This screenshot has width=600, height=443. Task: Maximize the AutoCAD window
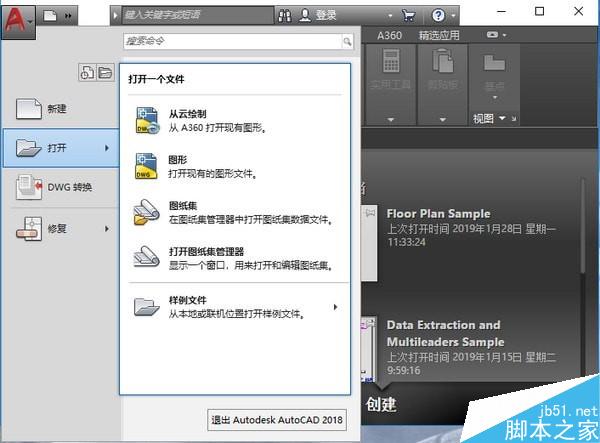click(539, 11)
